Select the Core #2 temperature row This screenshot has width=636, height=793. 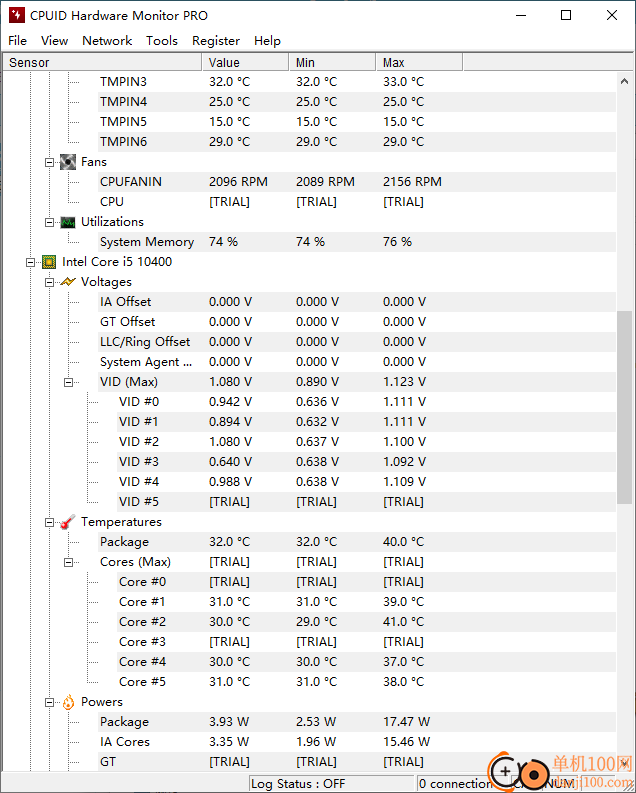pos(367,622)
